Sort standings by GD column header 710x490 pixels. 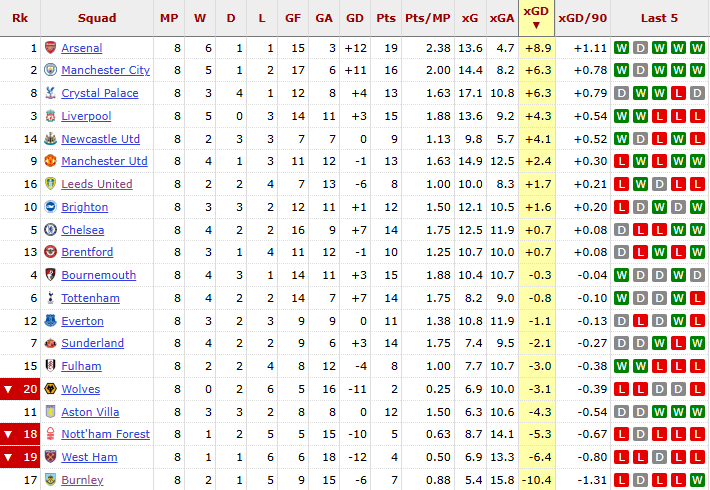point(355,18)
